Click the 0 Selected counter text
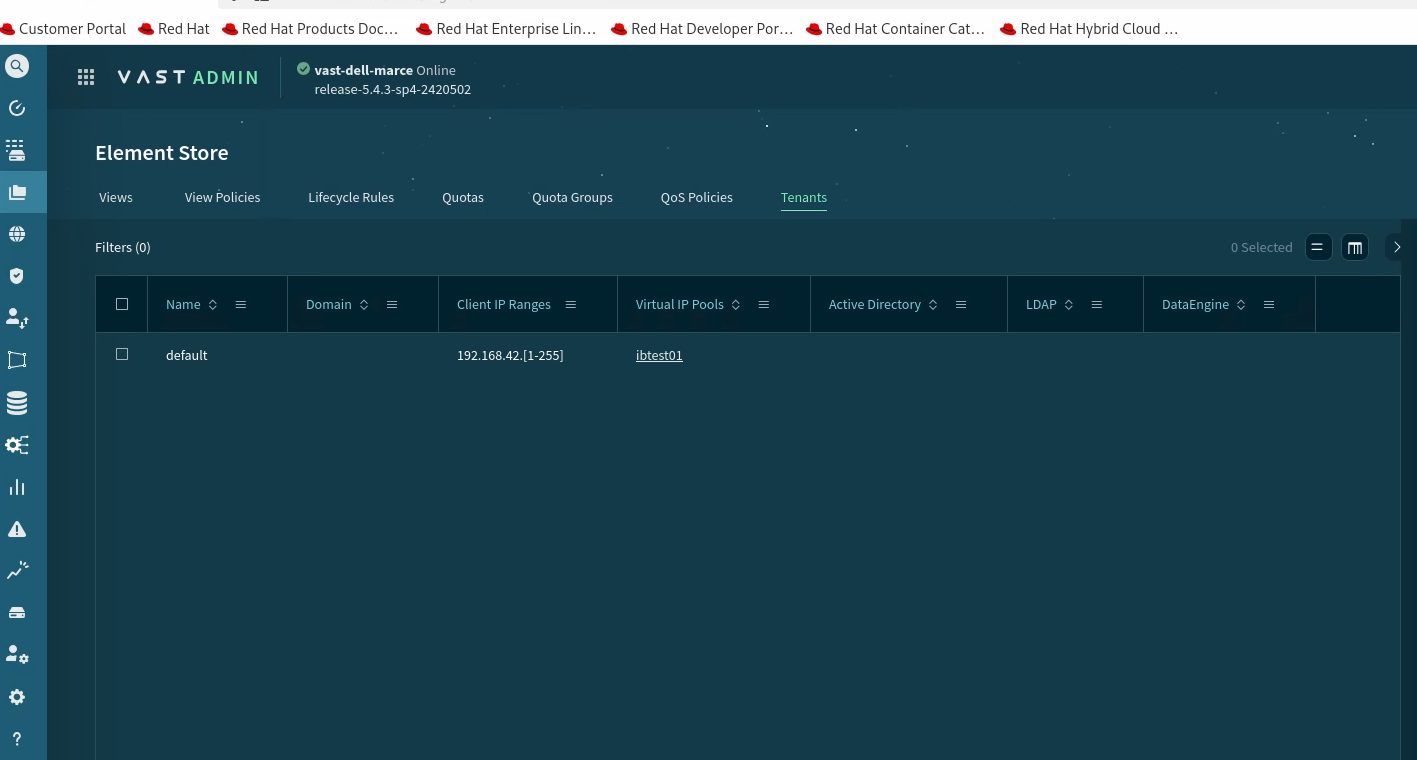The width and height of the screenshot is (1417, 760). 1261,247
